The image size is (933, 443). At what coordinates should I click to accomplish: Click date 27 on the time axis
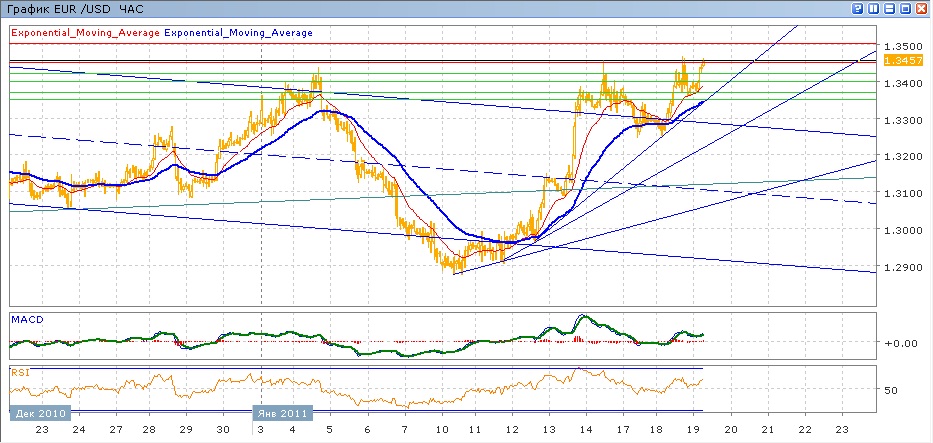(x=115, y=430)
